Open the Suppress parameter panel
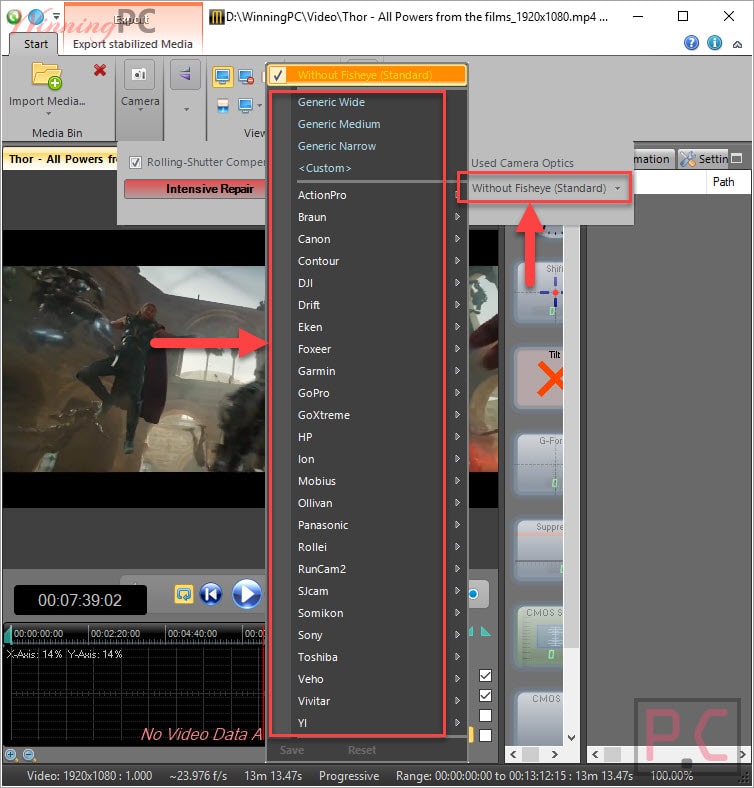The height and width of the screenshot is (788, 754). 539,549
